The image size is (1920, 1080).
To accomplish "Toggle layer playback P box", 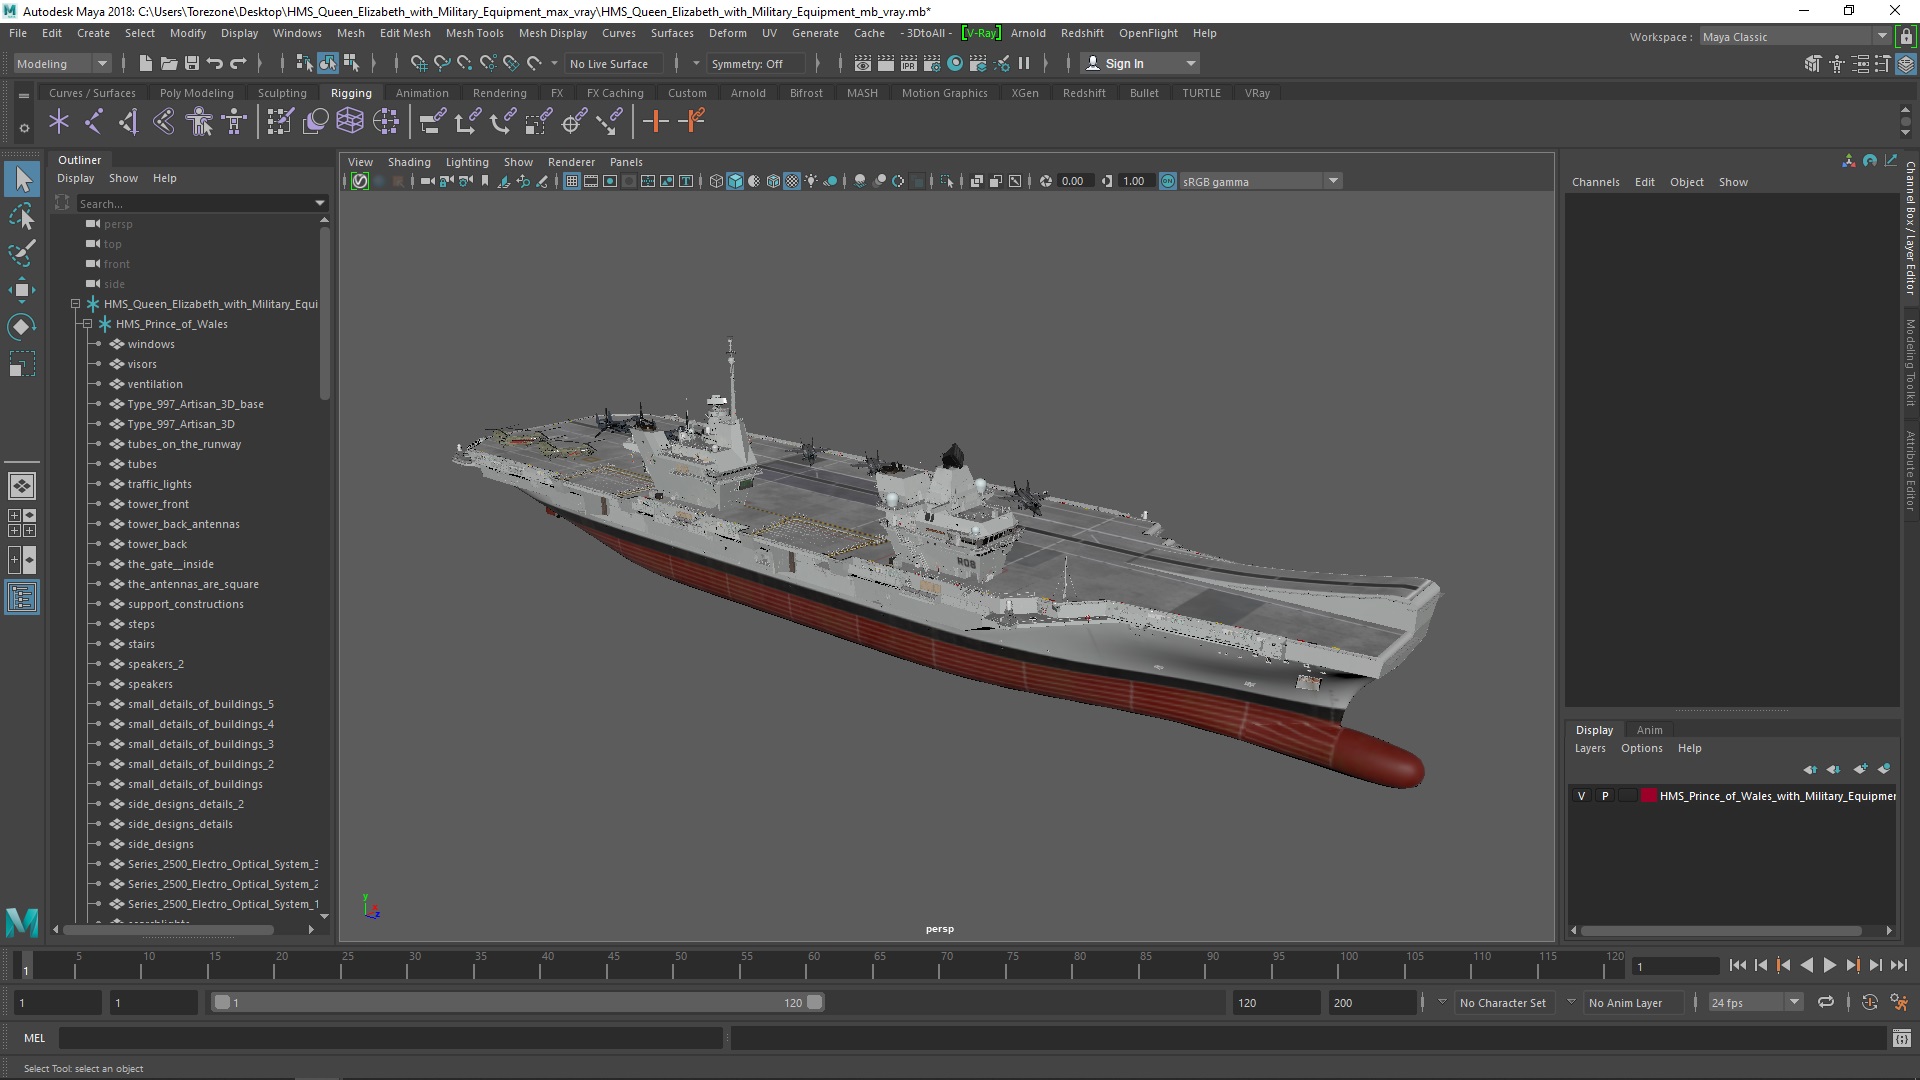I will pos(1605,796).
